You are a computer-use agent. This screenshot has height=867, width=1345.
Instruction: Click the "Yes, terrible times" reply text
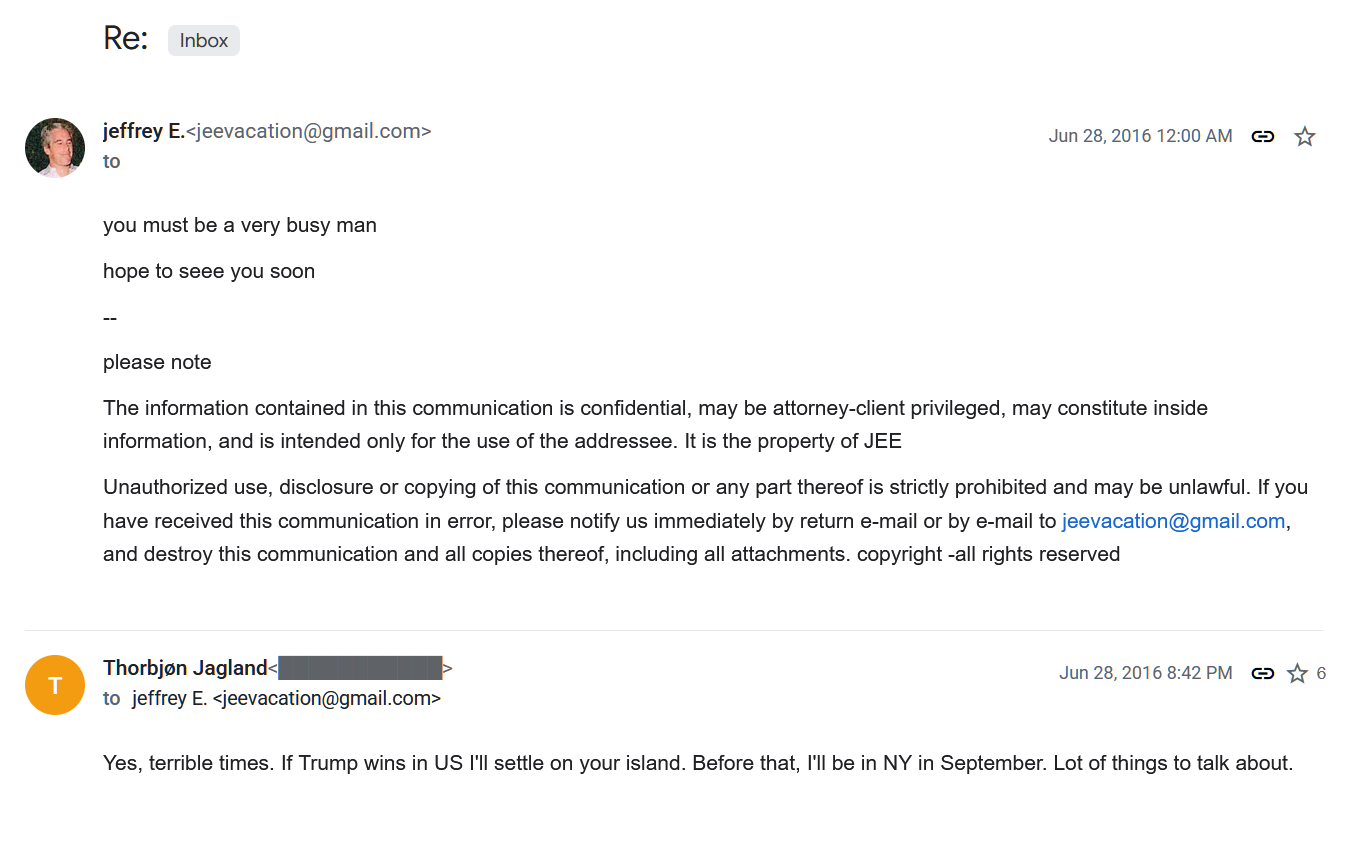pyautogui.click(x=698, y=763)
